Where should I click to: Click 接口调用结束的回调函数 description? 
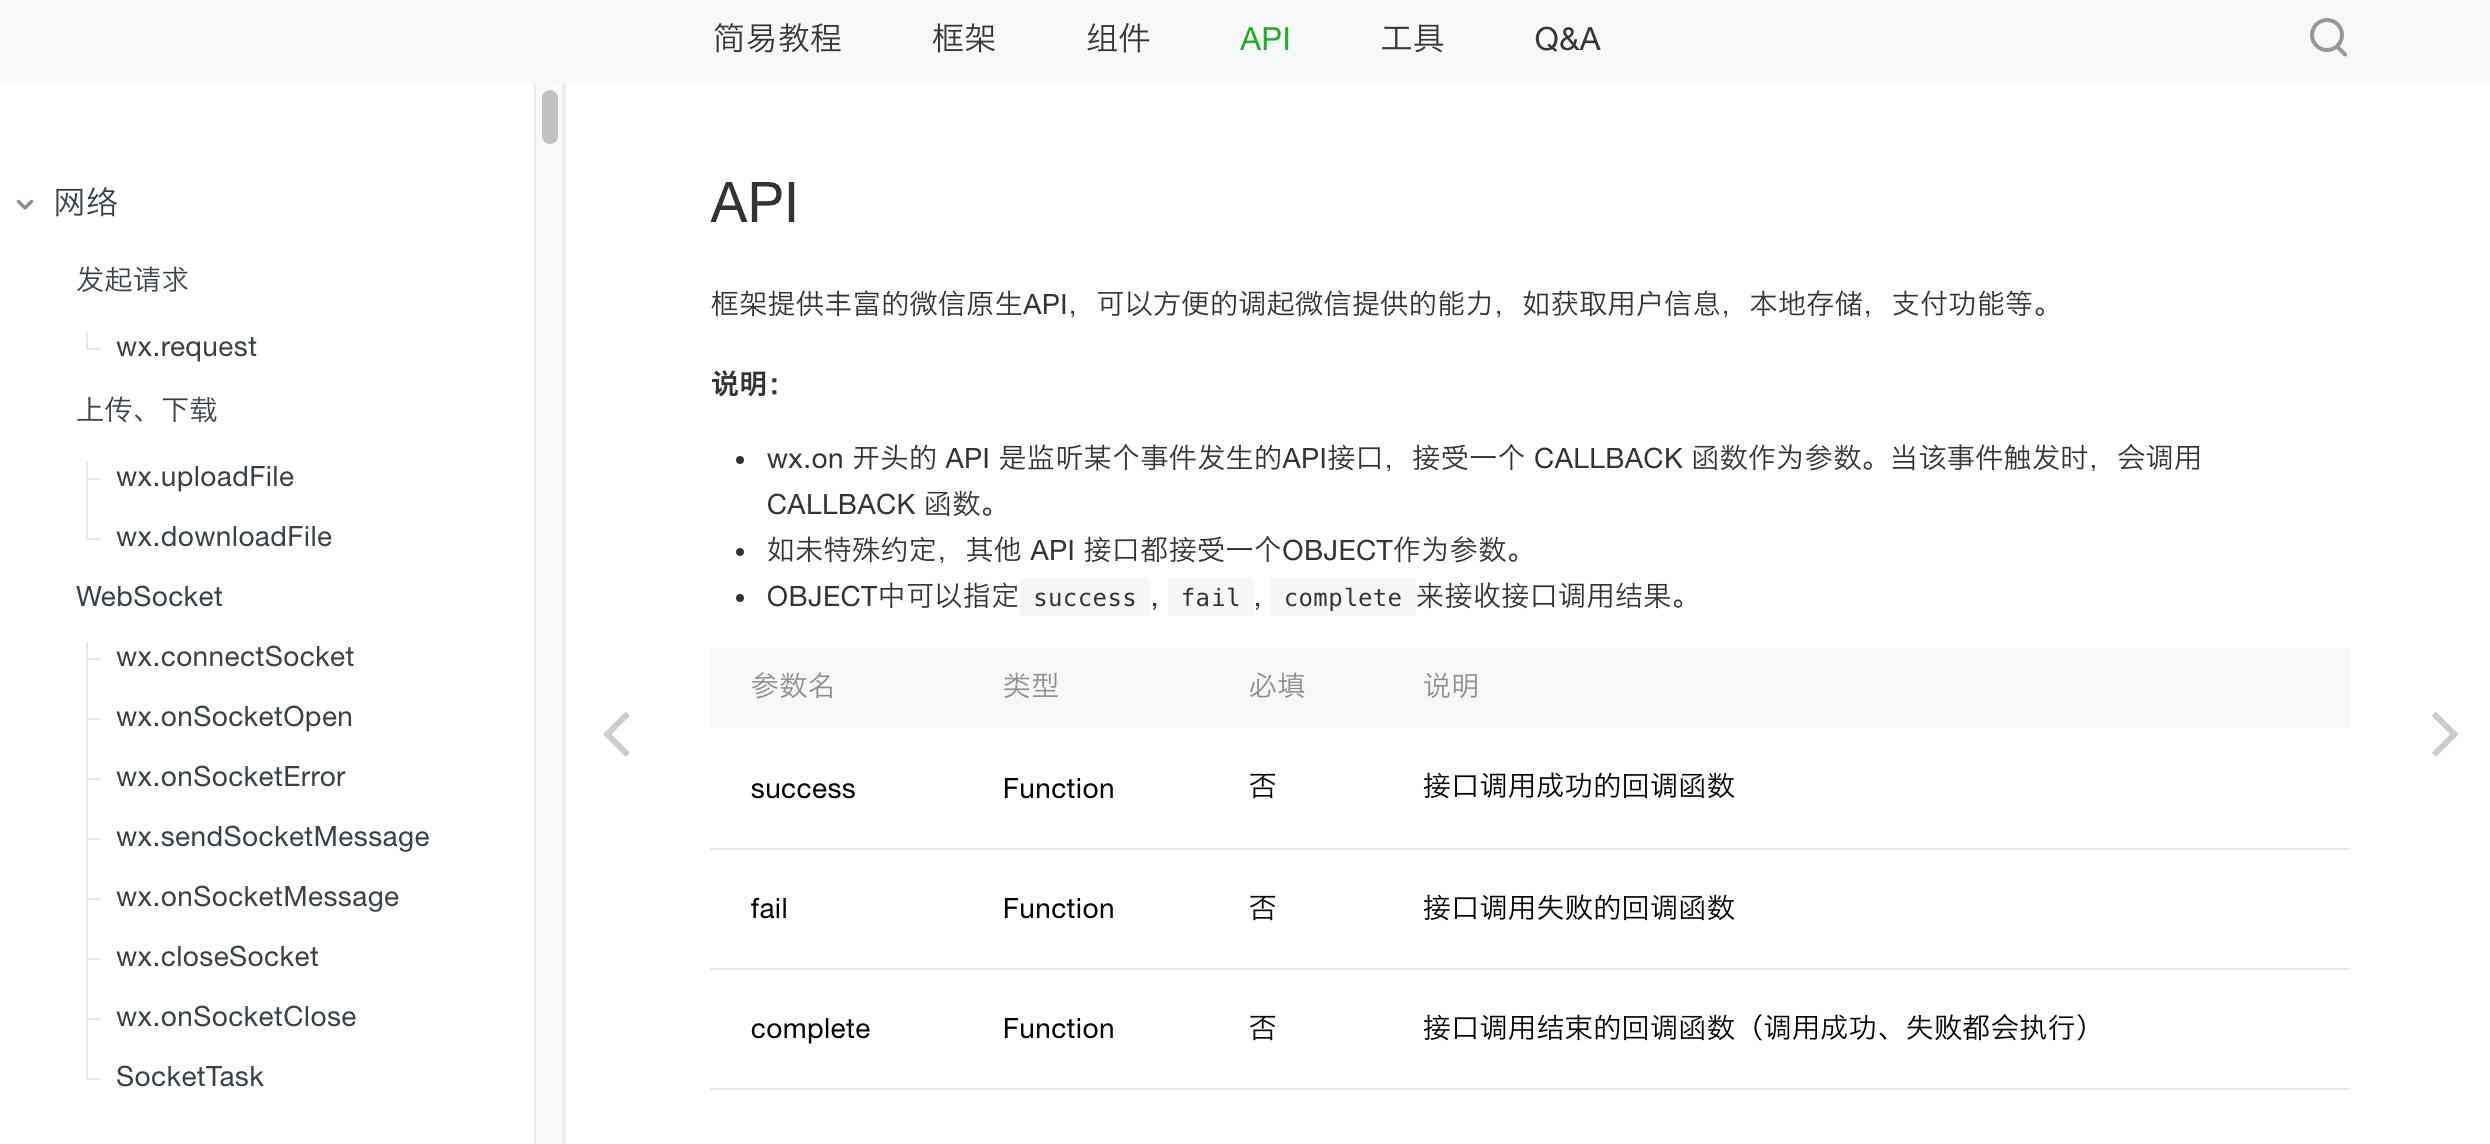point(1757,1027)
